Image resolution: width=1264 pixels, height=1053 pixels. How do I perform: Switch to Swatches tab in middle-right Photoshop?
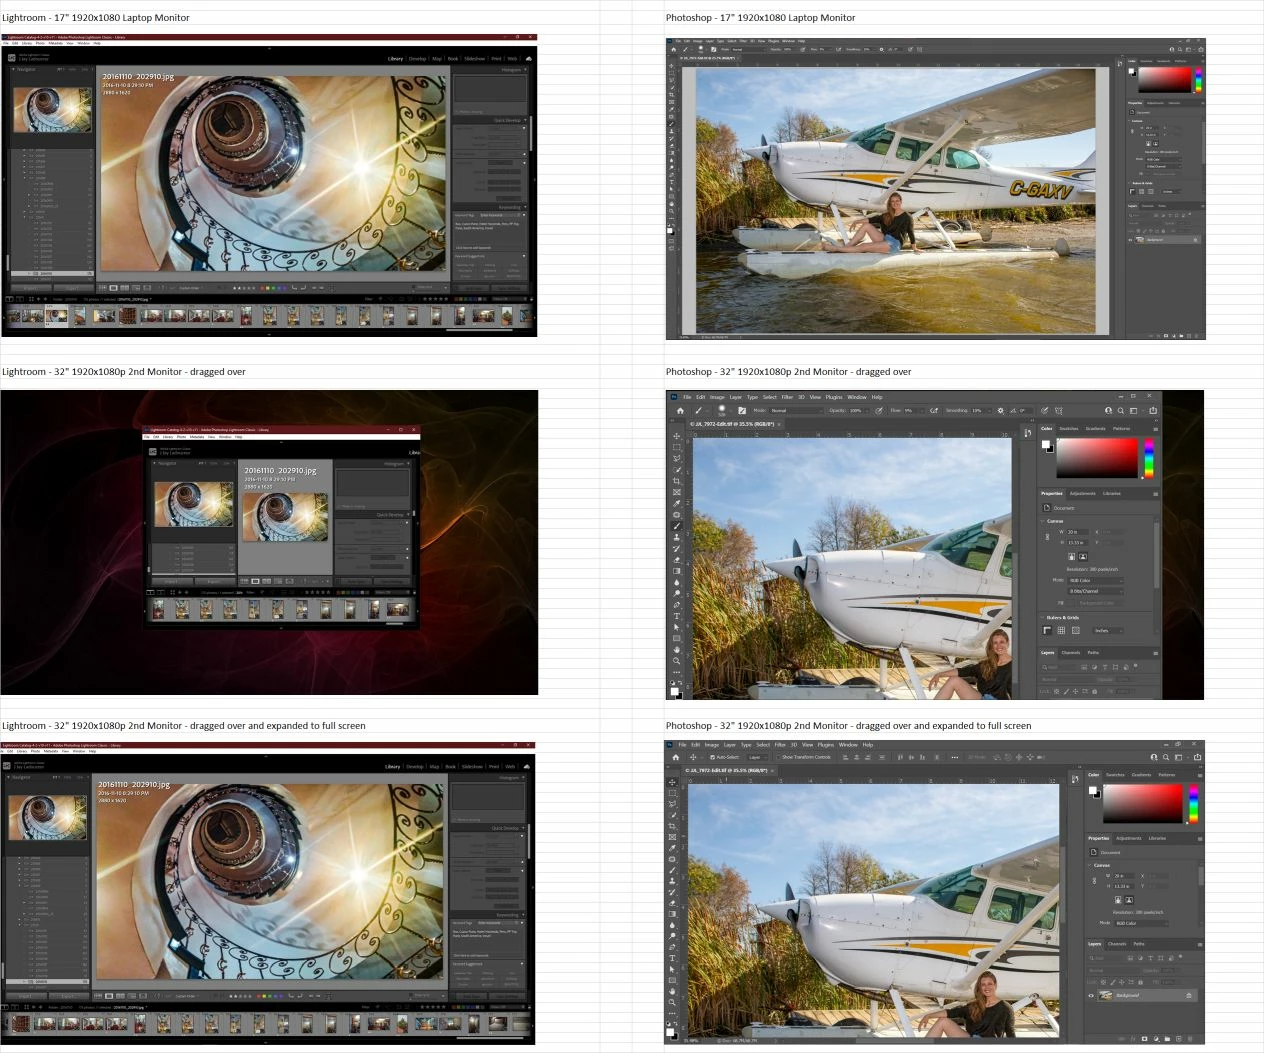point(1069,429)
